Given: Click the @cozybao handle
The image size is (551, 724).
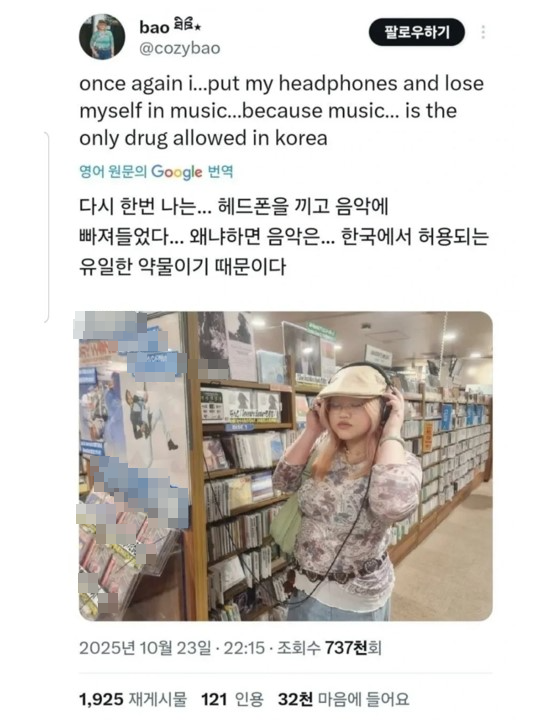Looking at the screenshot, I should (x=180, y=48).
